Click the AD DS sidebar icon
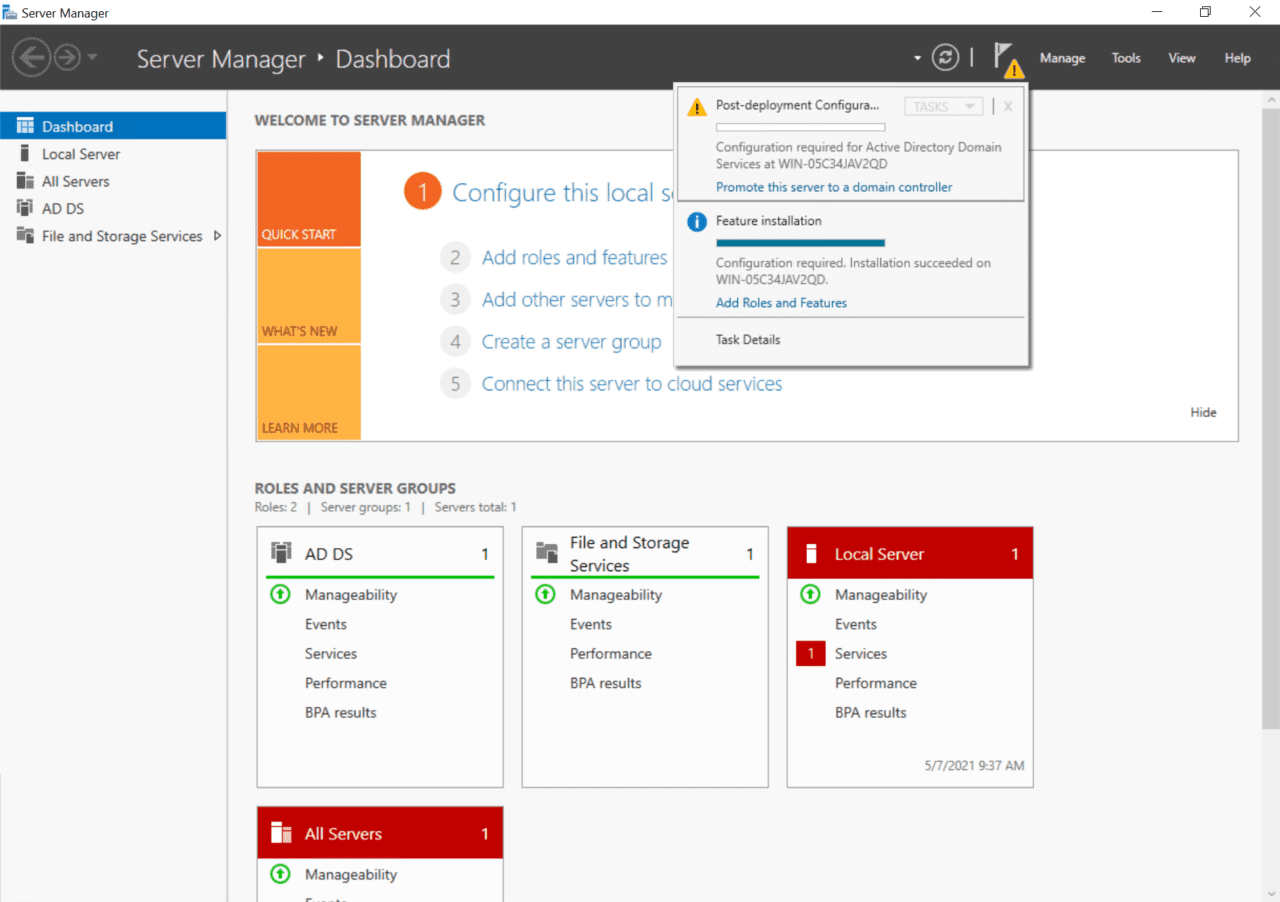This screenshot has height=902, width=1280. click(x=25, y=208)
